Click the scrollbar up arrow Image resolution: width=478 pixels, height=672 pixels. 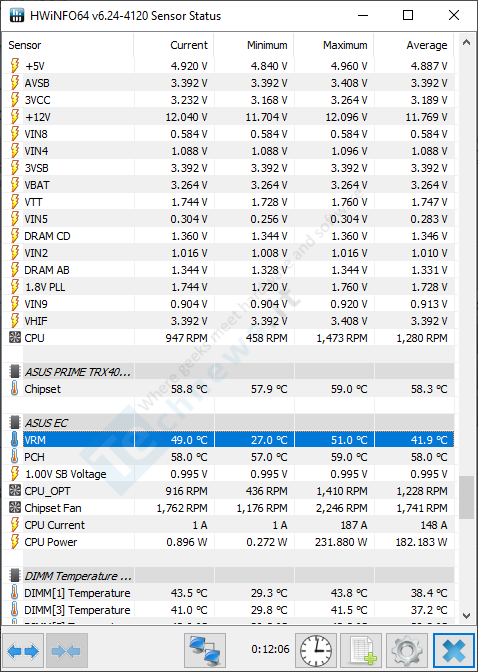pyautogui.click(x=466, y=42)
